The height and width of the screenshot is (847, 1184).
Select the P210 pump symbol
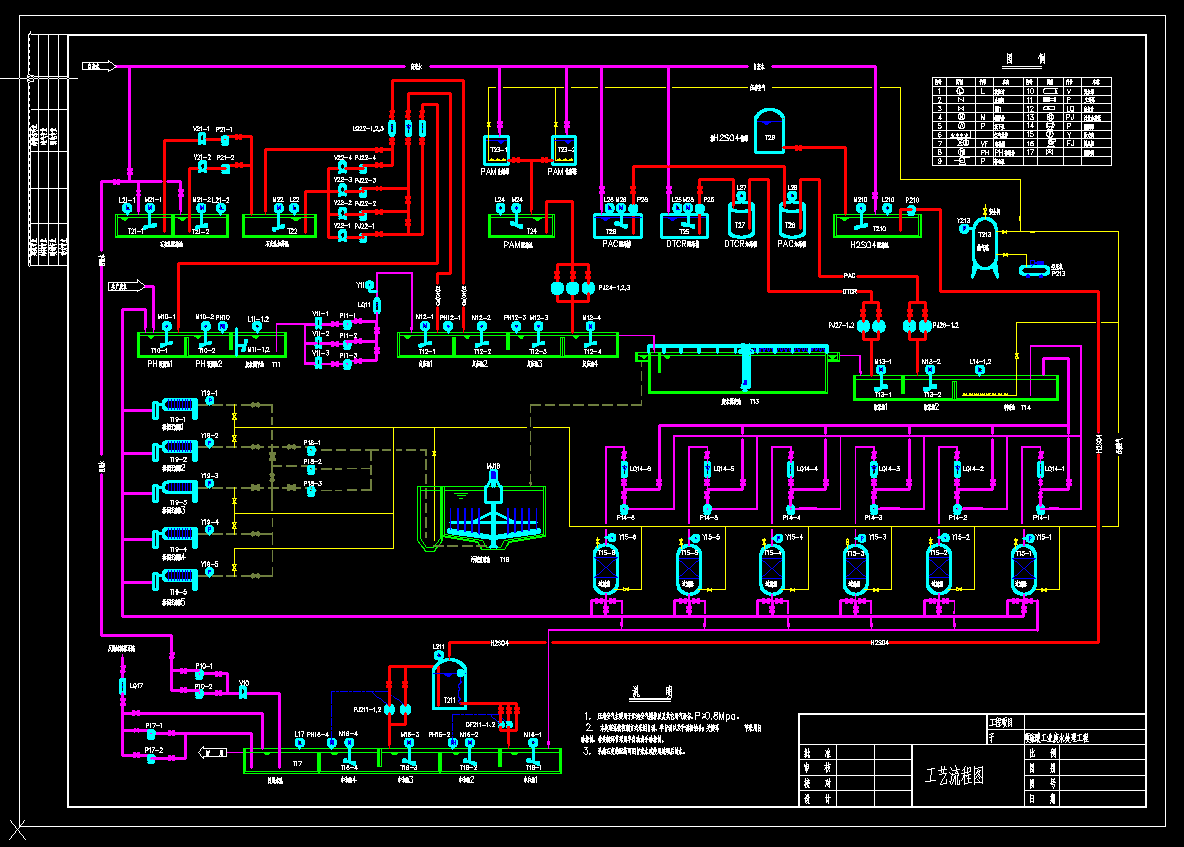click(x=911, y=211)
